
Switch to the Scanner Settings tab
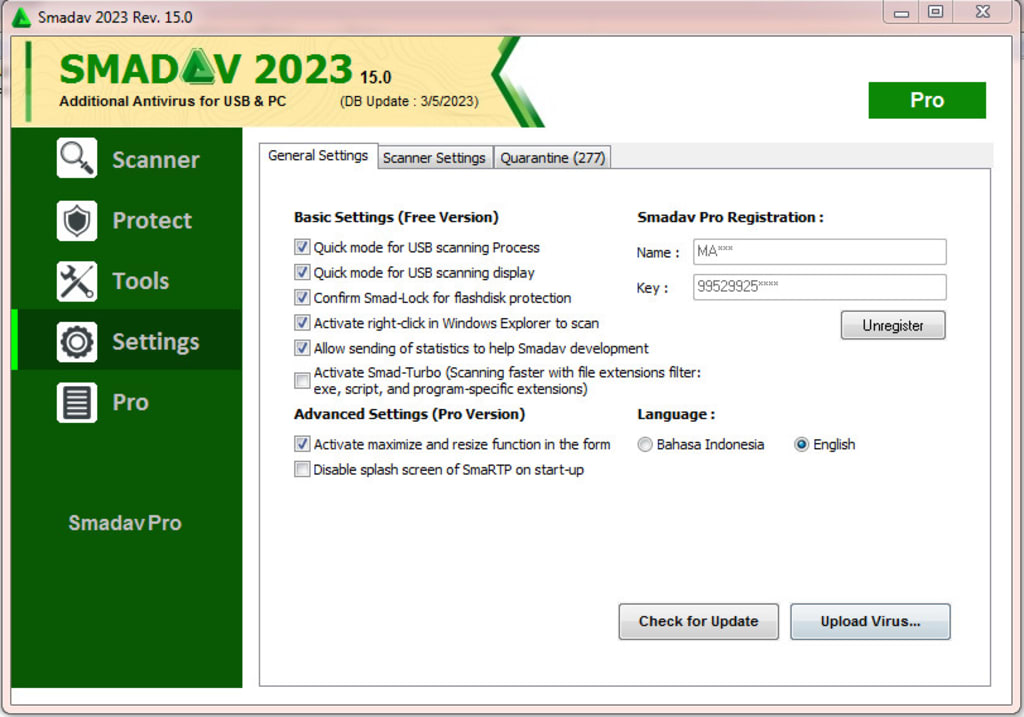coord(435,158)
